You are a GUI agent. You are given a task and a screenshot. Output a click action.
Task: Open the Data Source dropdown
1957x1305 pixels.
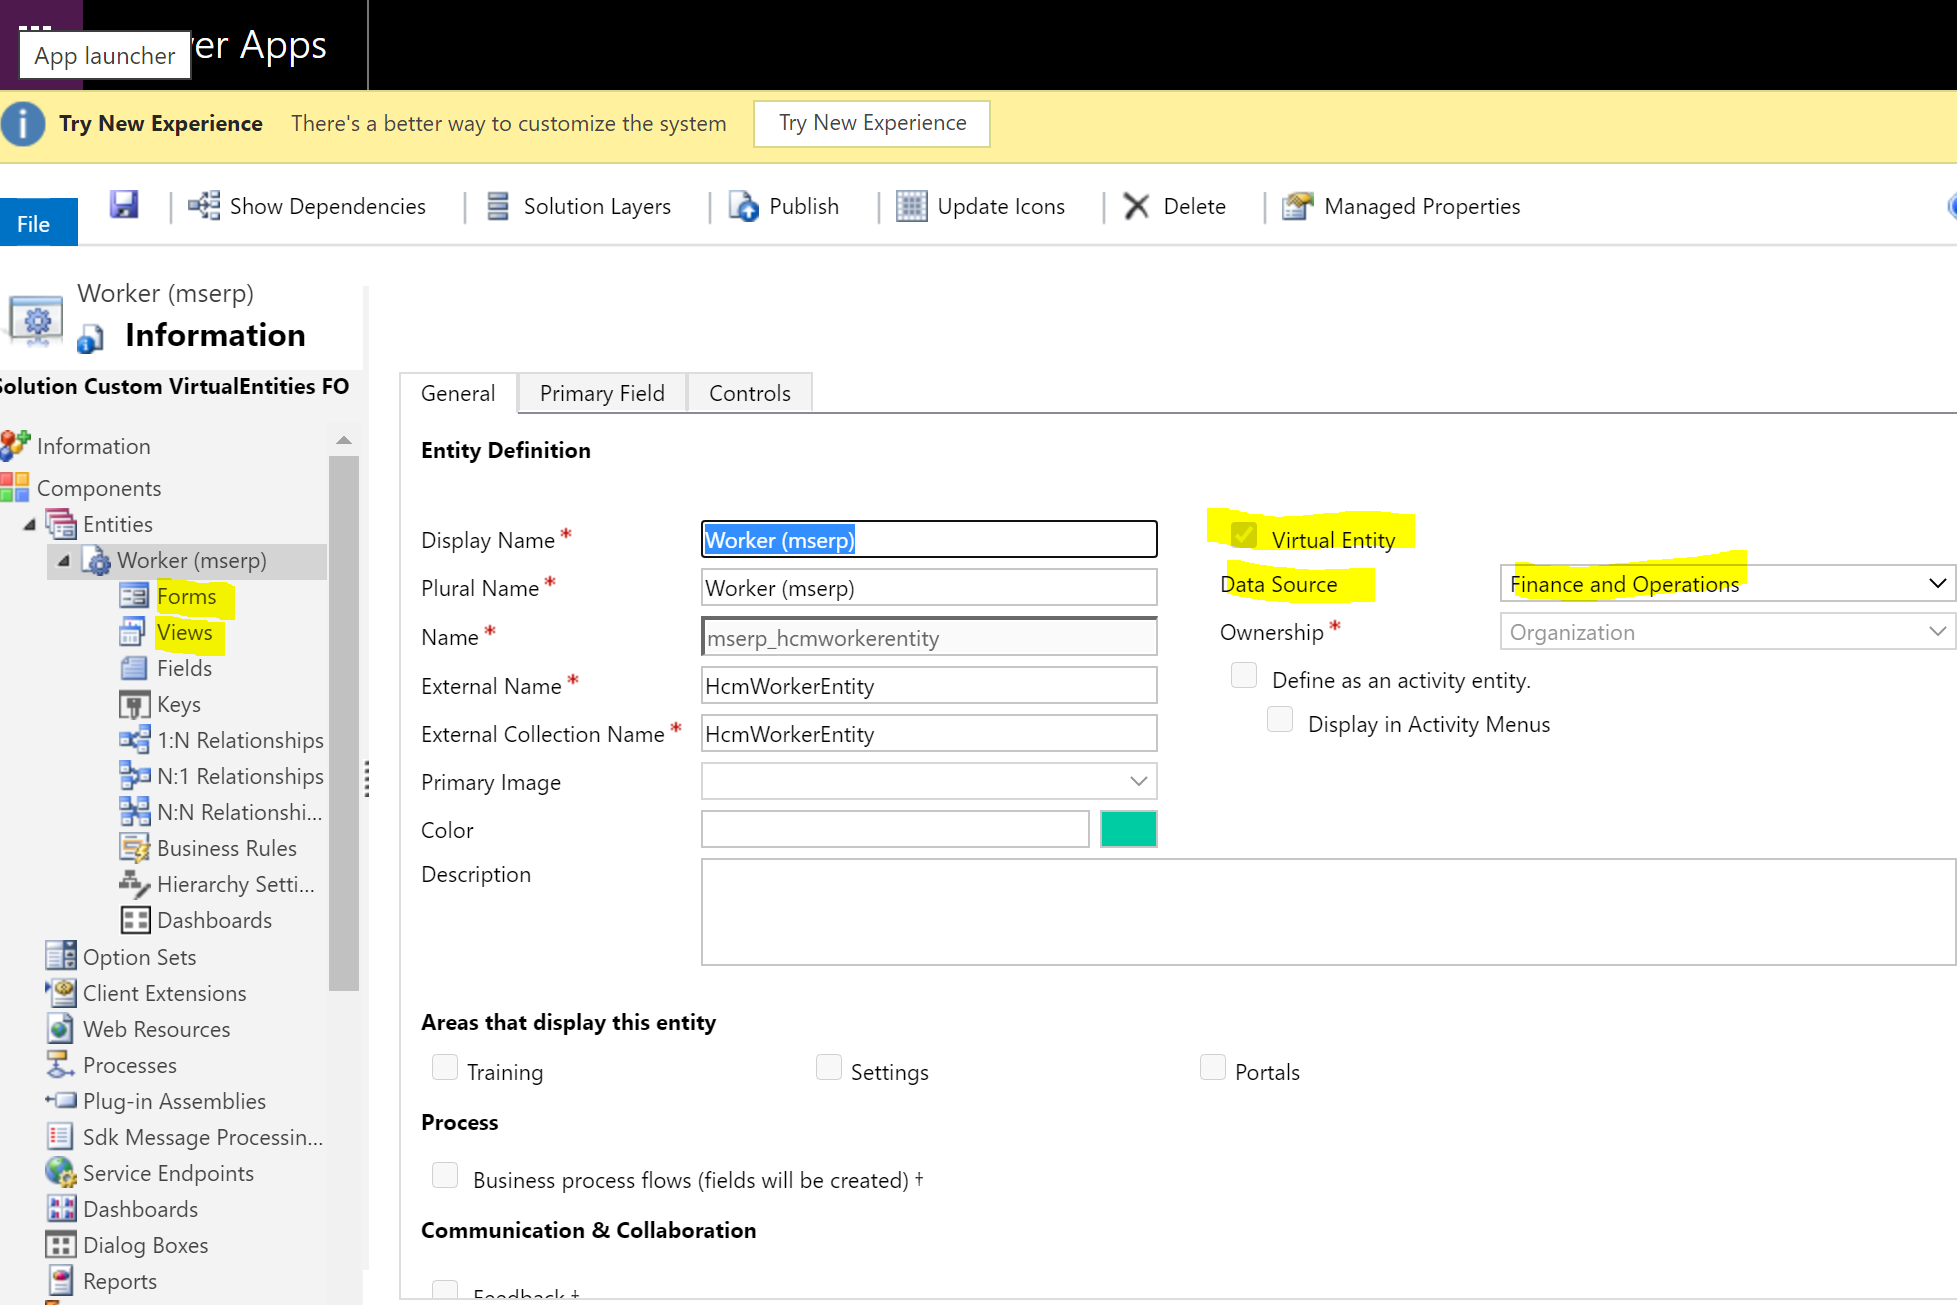coord(1726,584)
